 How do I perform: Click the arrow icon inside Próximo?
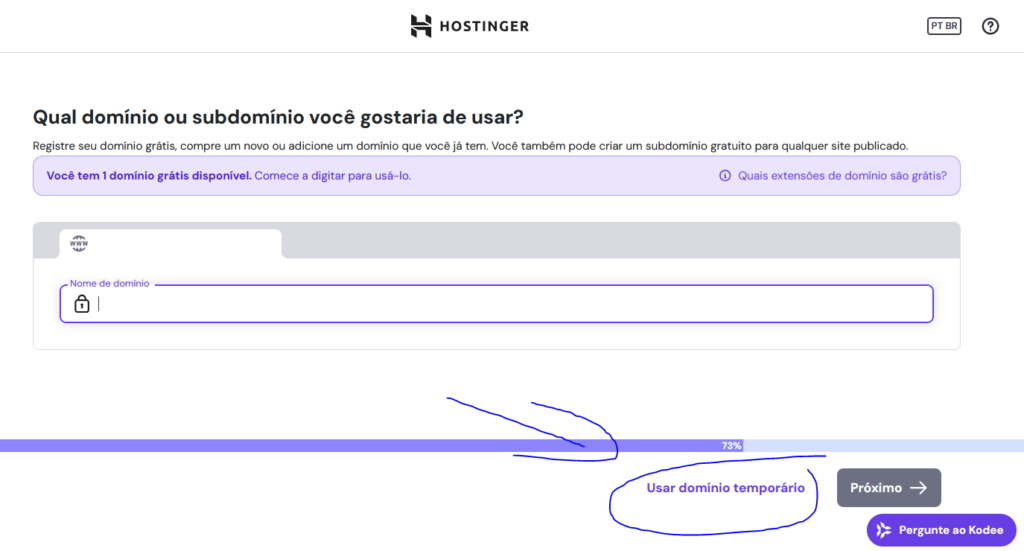pyautogui.click(x=918, y=488)
